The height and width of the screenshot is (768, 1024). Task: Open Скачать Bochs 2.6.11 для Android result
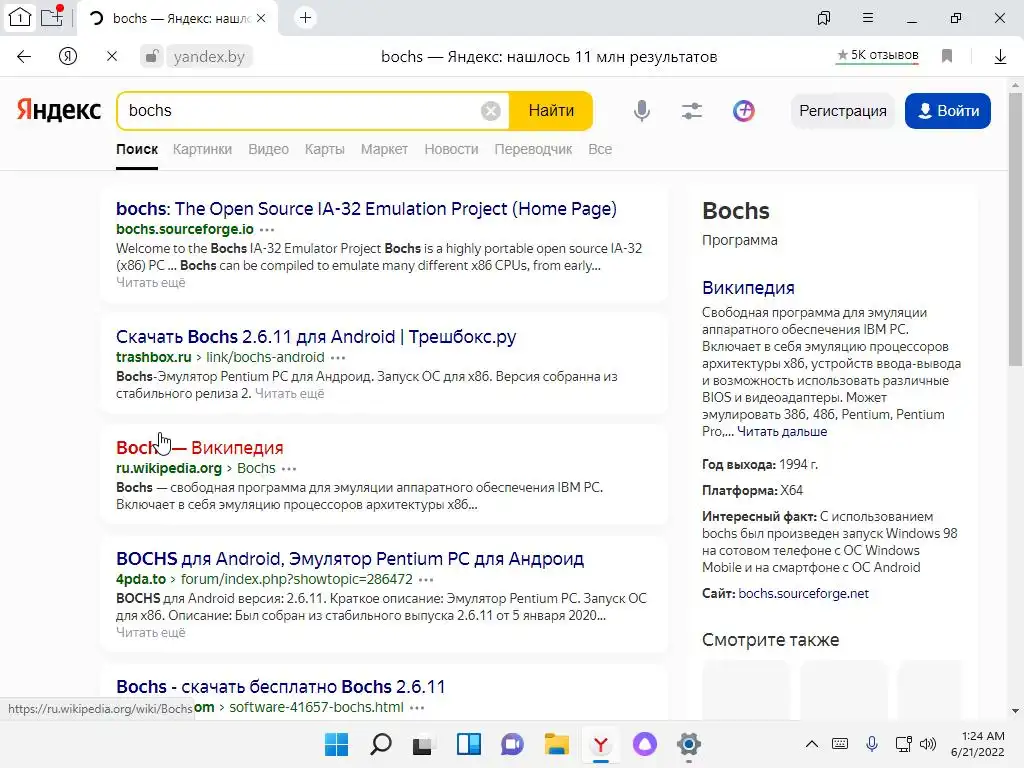coord(316,336)
